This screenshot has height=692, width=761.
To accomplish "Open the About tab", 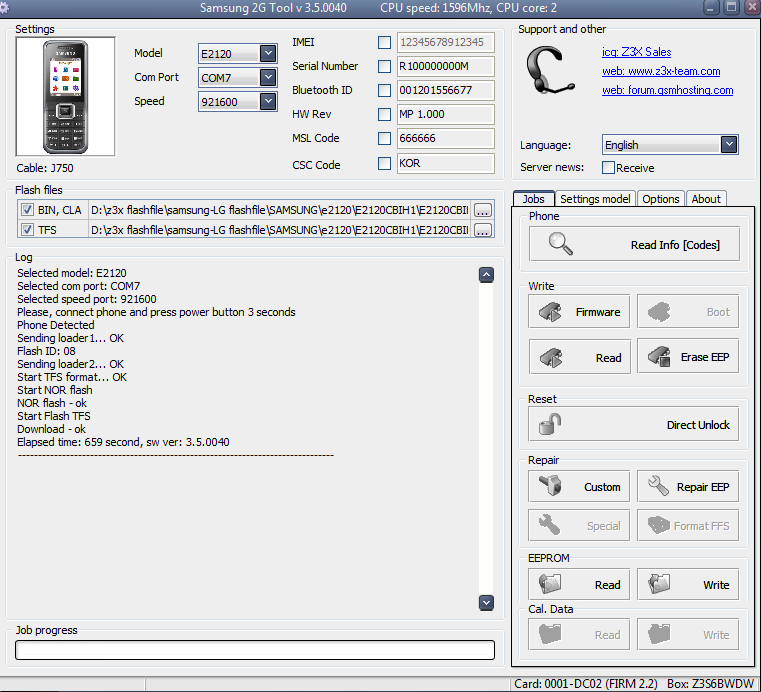I will (706, 198).
